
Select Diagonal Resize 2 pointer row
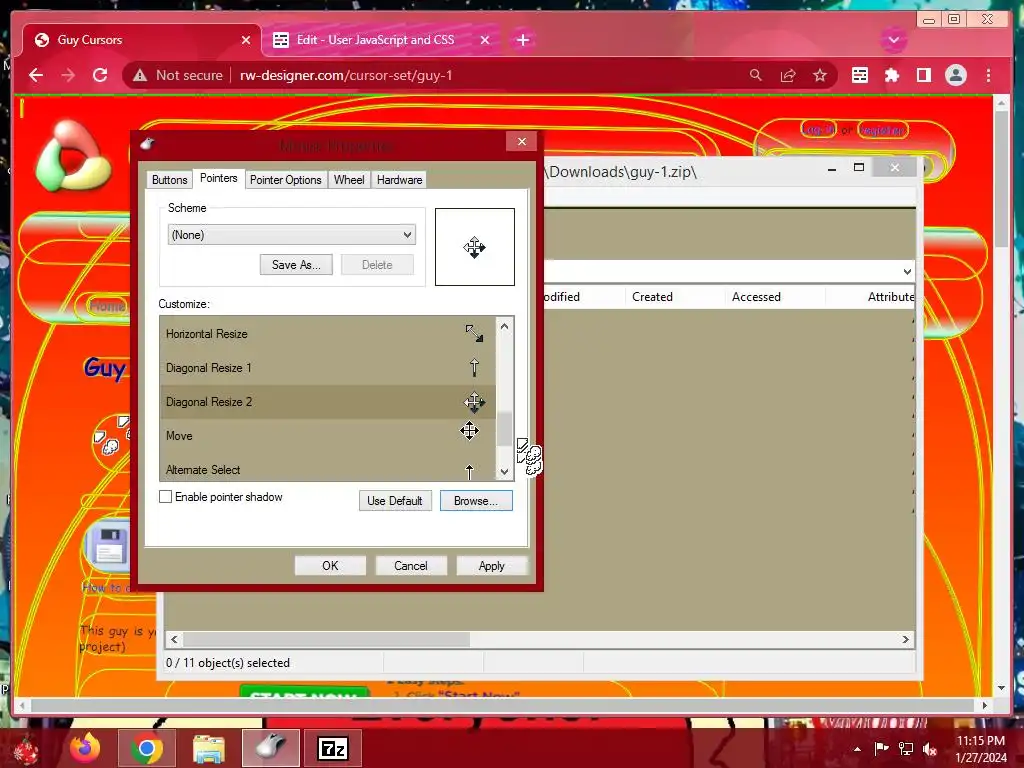(x=327, y=402)
